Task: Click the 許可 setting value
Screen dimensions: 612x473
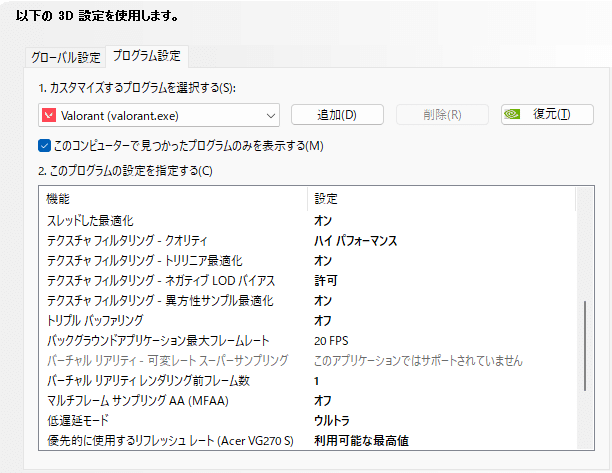Action: (326, 281)
